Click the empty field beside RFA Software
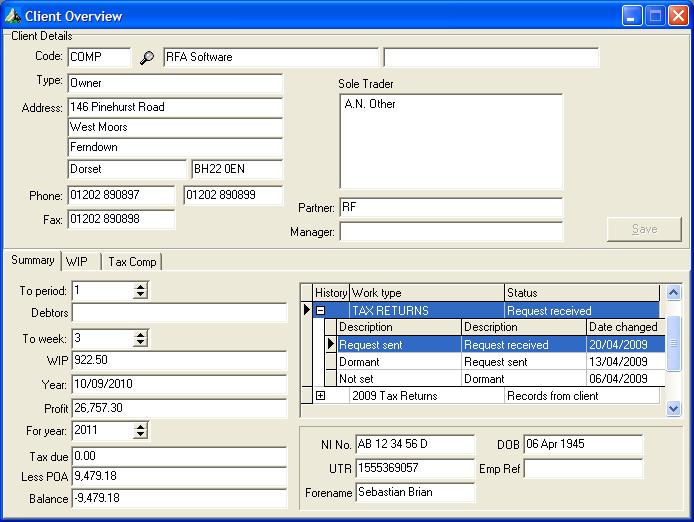This screenshot has width=694, height=522. click(491, 57)
